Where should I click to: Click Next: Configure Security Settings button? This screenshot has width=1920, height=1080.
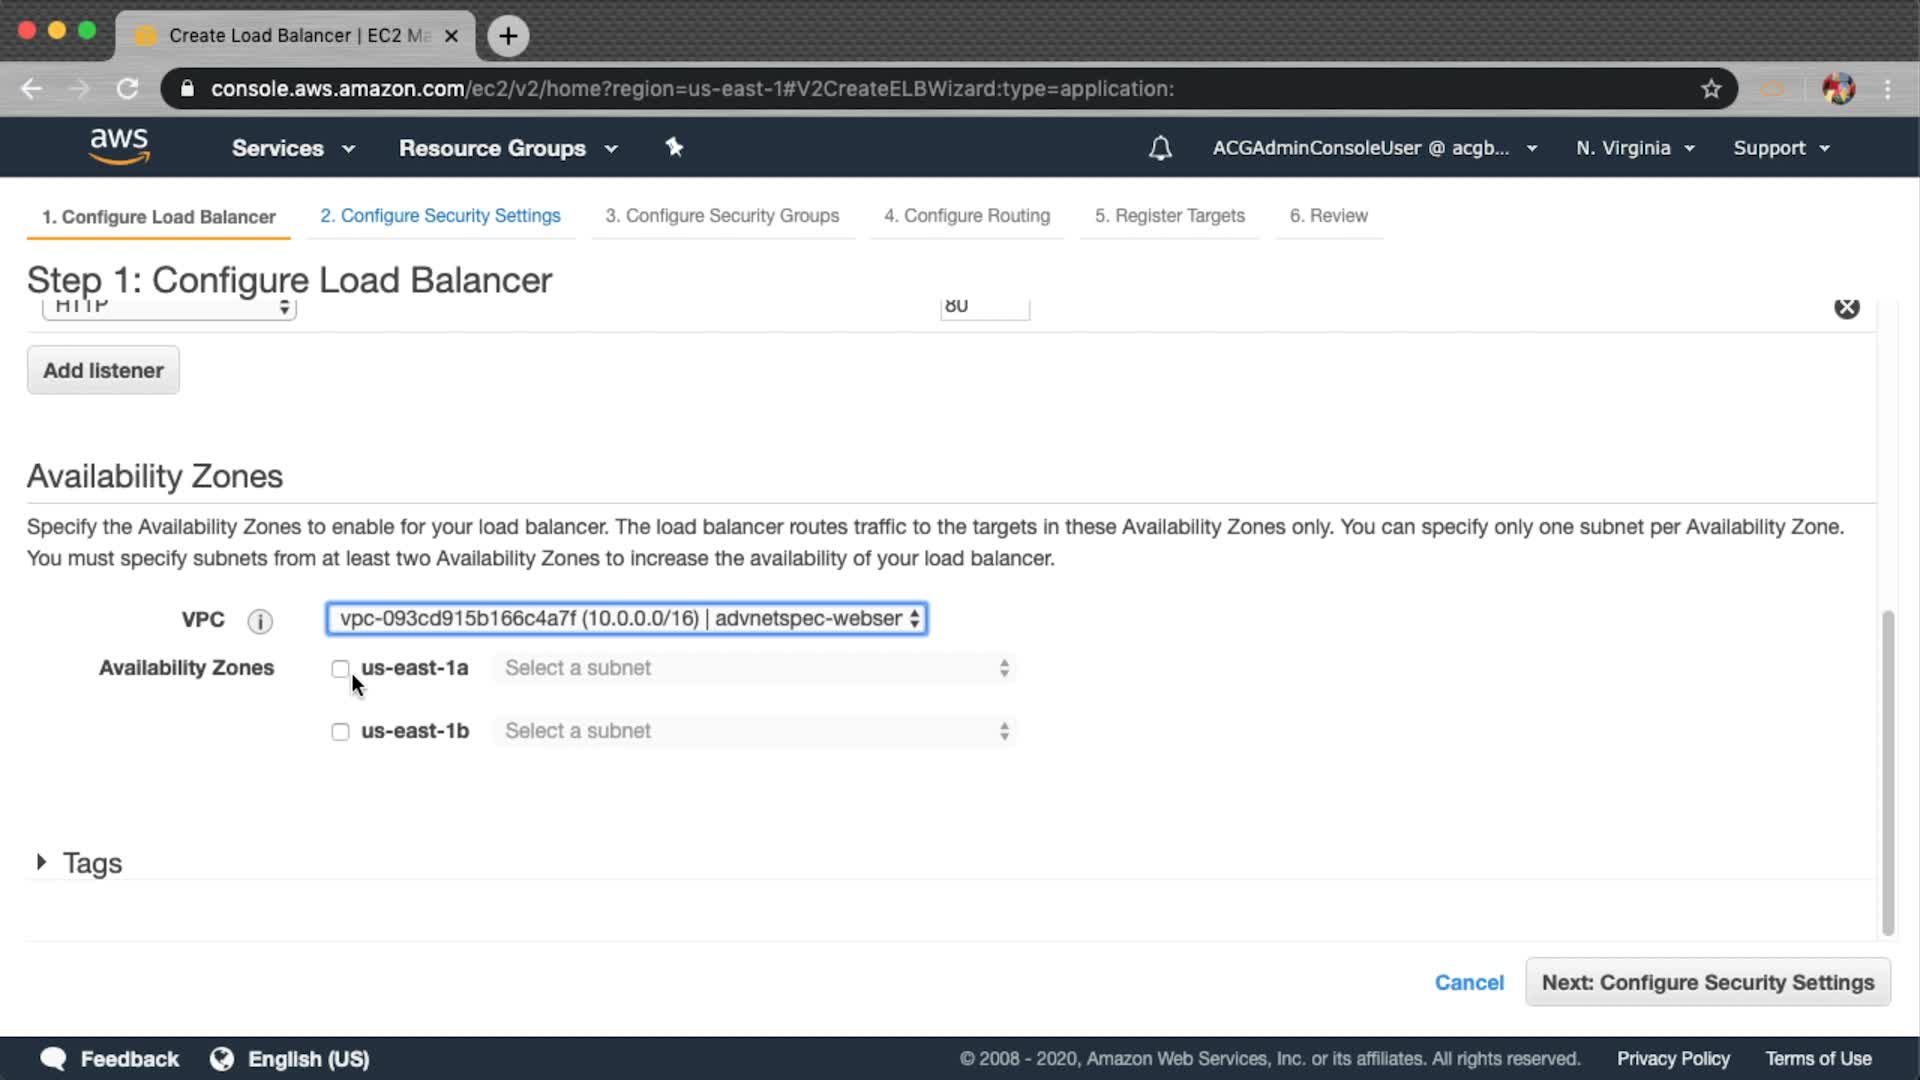1707,982
